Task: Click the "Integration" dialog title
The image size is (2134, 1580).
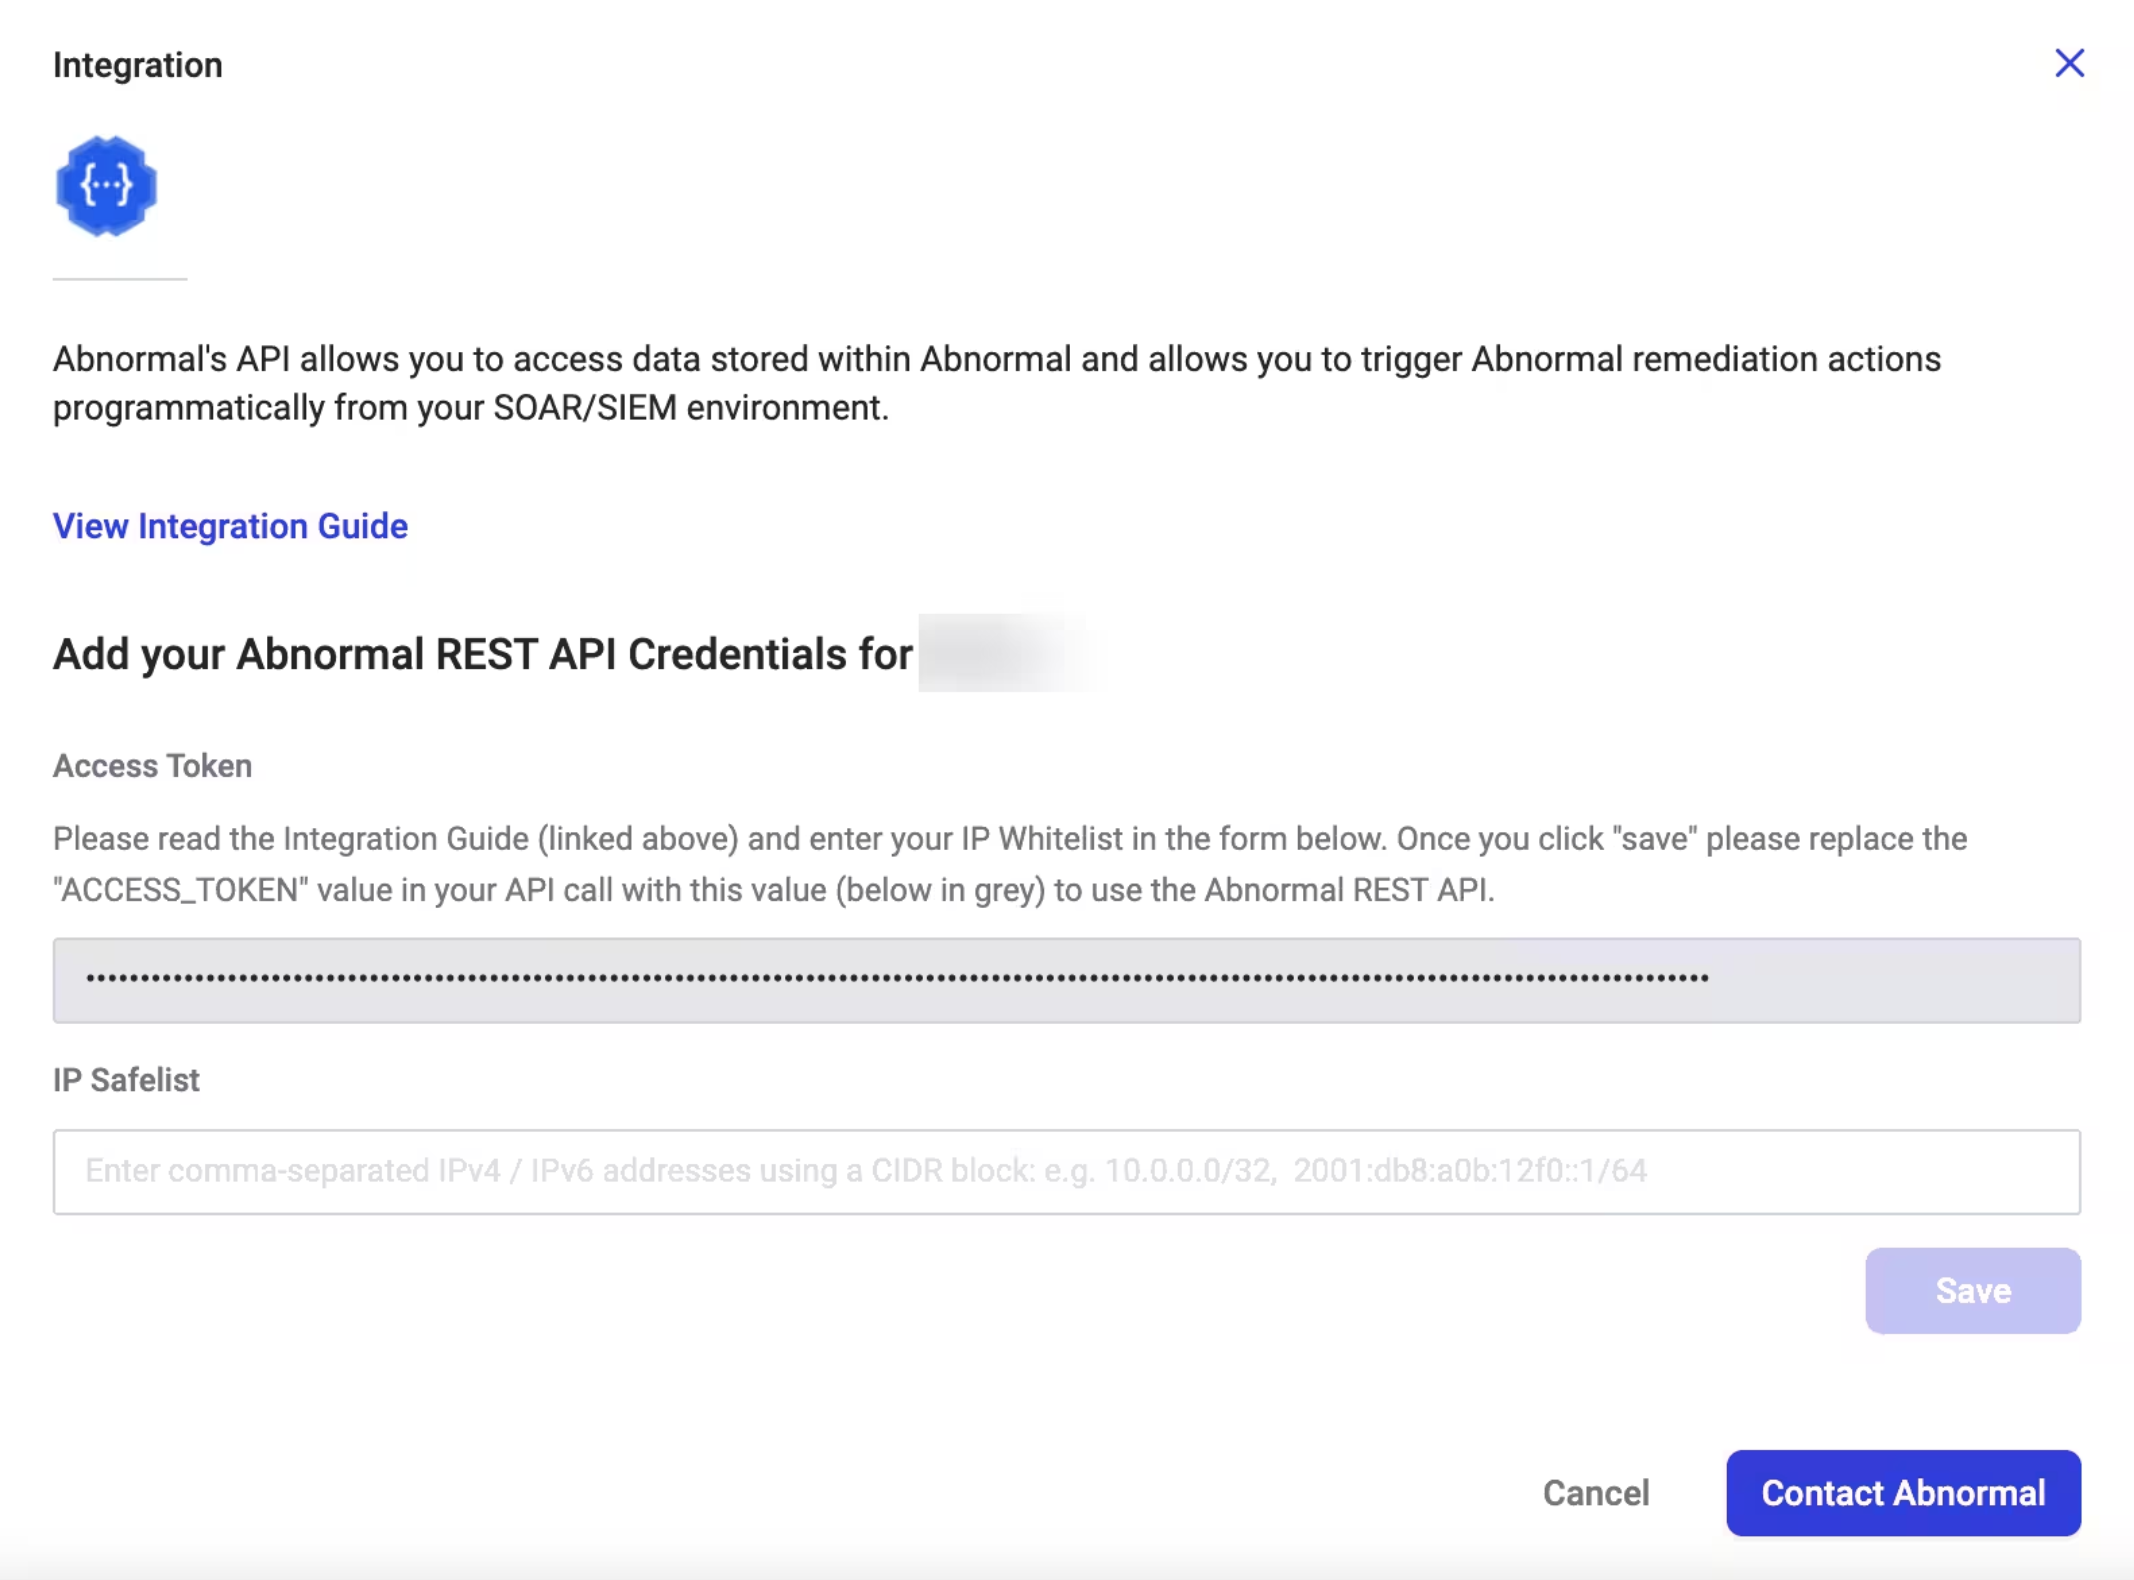Action: tap(138, 65)
